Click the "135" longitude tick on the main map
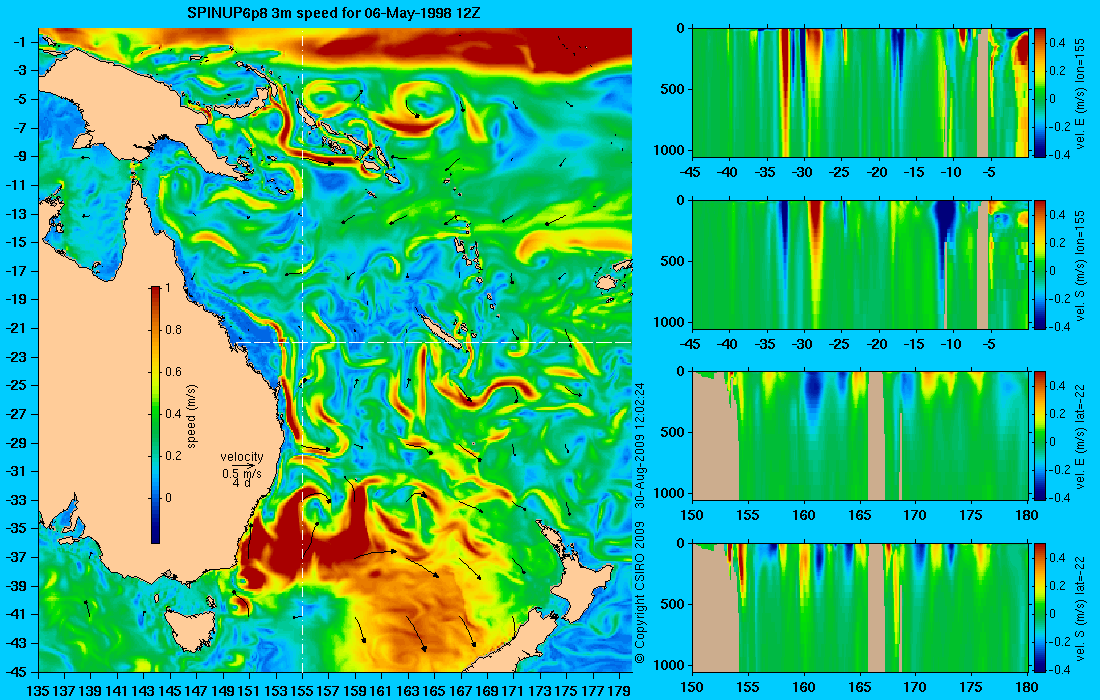Image resolution: width=1100 pixels, height=700 pixels. point(38,690)
